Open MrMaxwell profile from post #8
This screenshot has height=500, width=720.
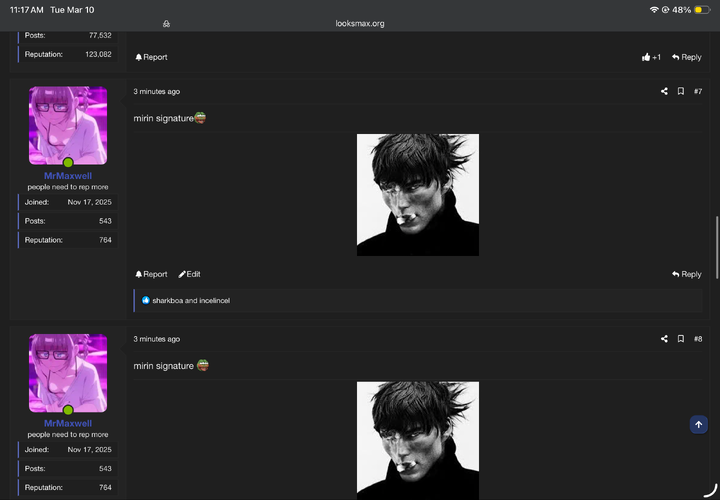pos(68,424)
